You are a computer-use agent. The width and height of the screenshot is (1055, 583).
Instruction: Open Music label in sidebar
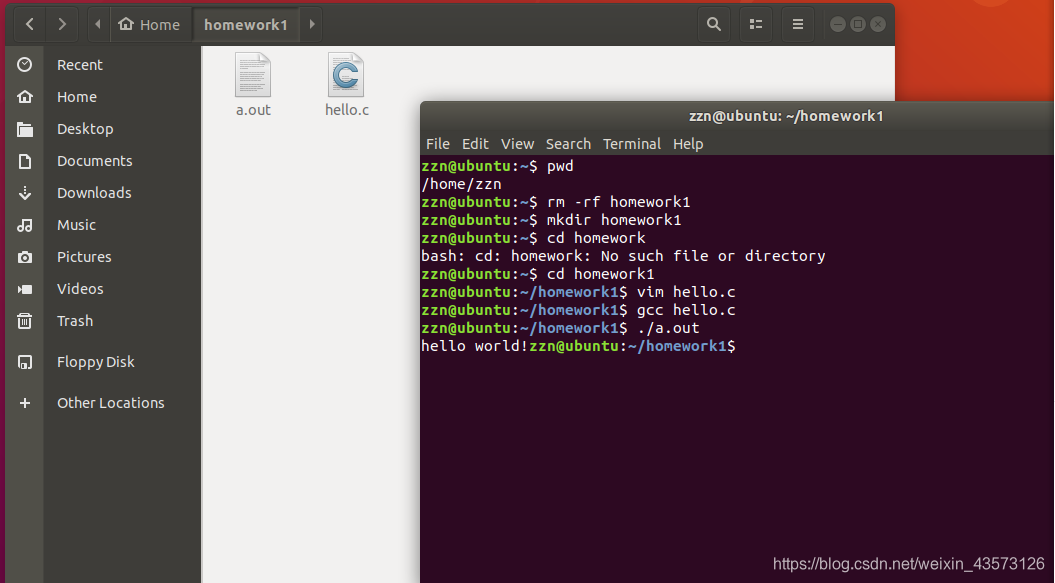76,225
